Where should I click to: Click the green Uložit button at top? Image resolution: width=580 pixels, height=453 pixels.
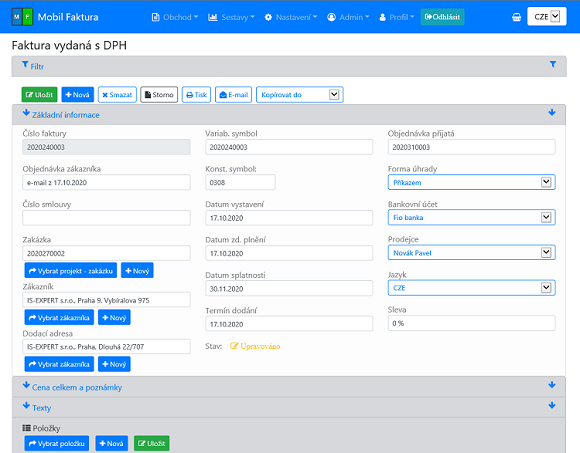coord(40,95)
